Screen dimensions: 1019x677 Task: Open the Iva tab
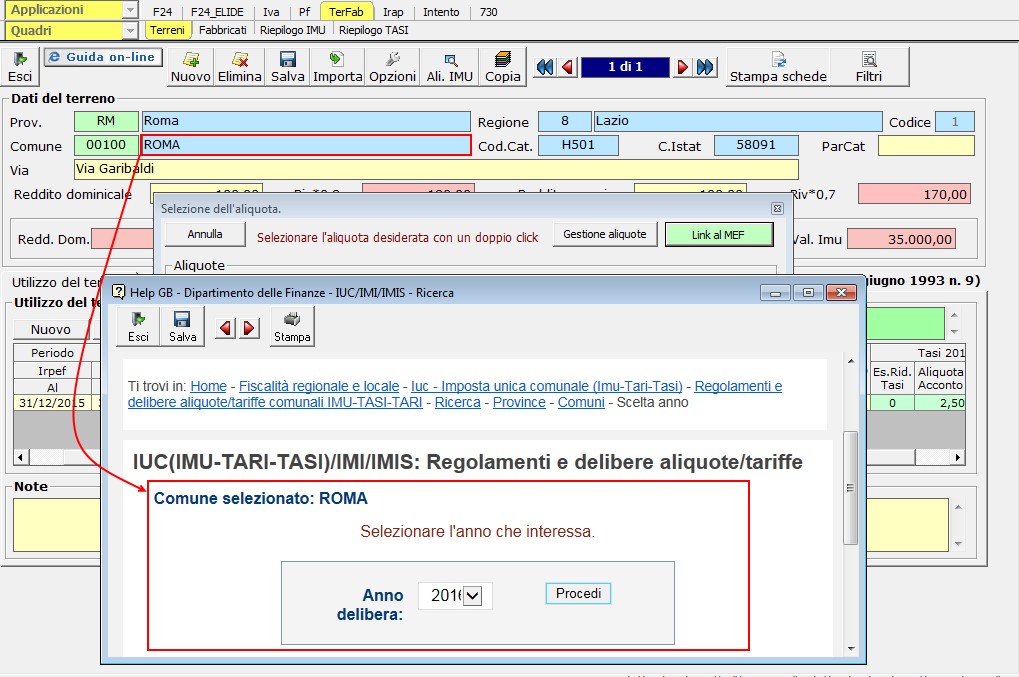(271, 12)
